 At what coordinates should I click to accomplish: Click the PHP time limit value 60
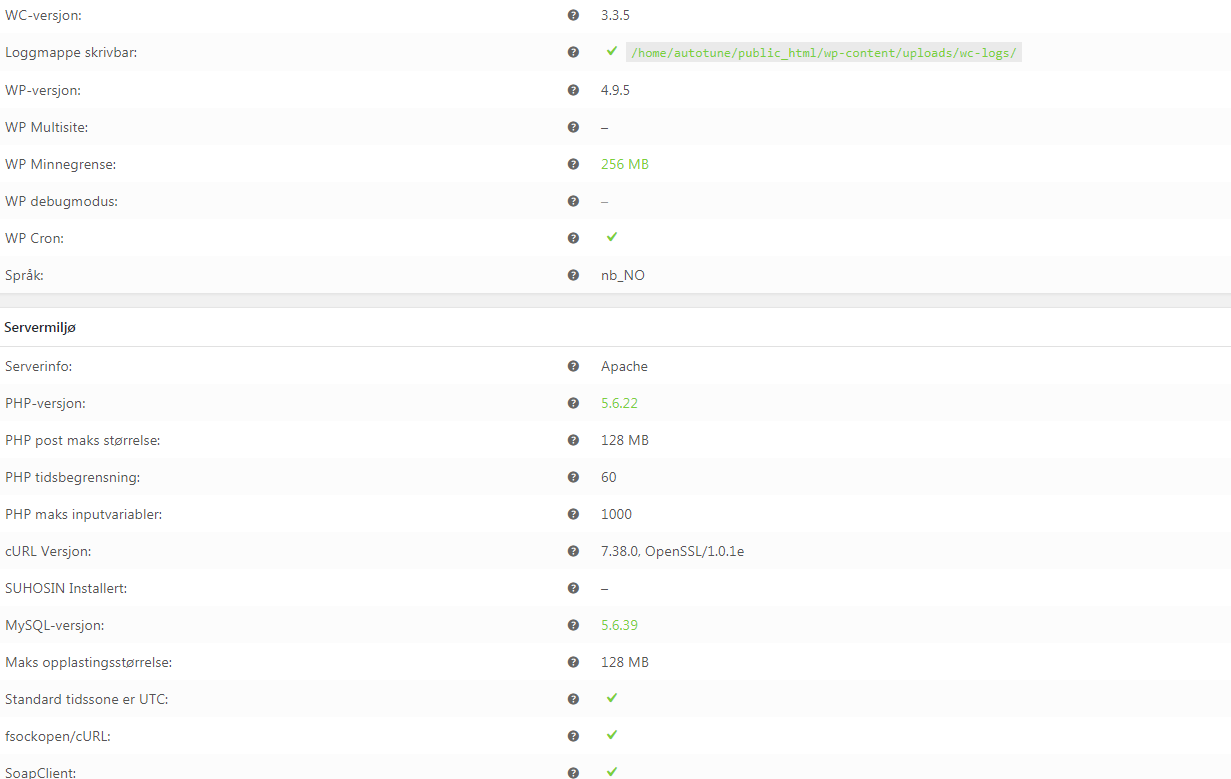[x=609, y=477]
